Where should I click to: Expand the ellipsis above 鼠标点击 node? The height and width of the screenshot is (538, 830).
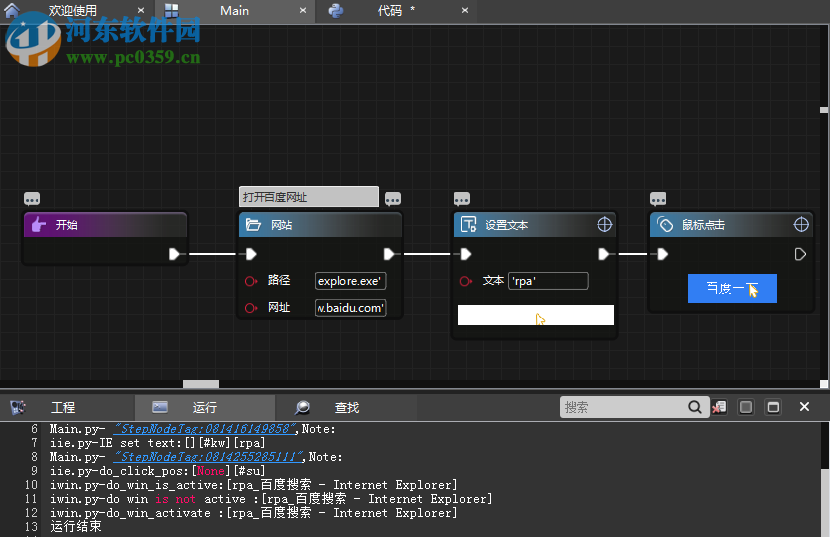pyautogui.click(x=658, y=199)
